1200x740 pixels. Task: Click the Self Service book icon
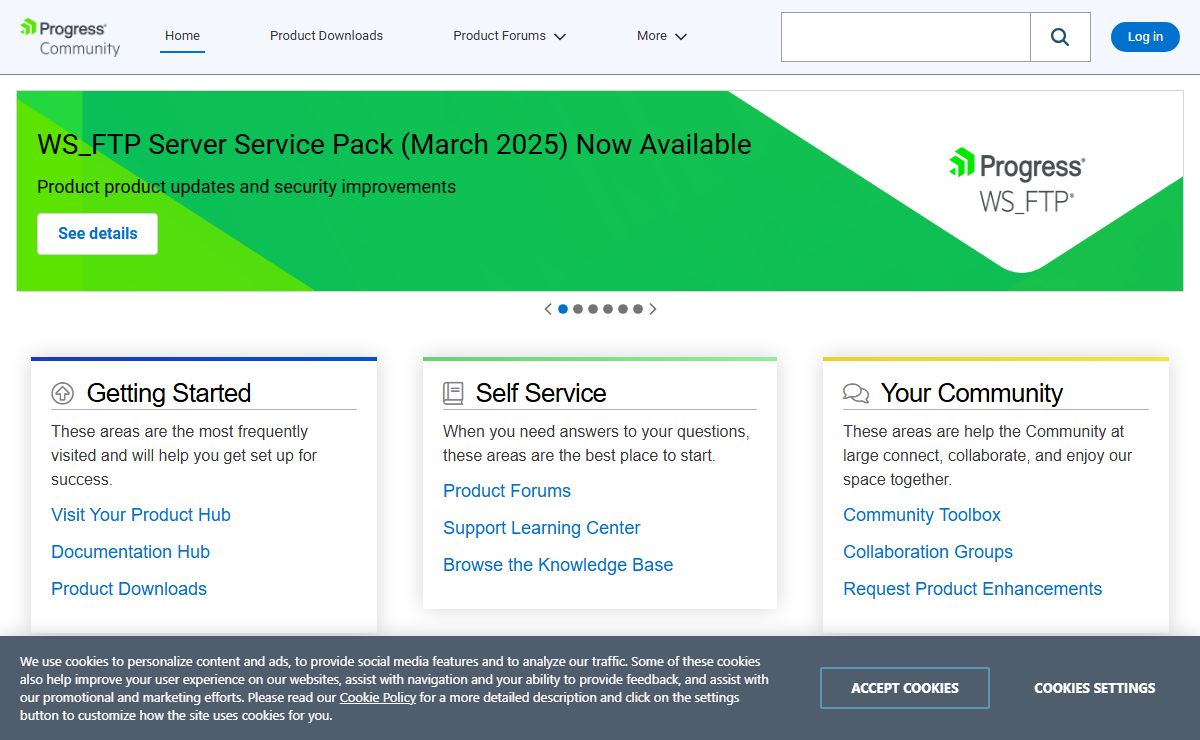[453, 393]
